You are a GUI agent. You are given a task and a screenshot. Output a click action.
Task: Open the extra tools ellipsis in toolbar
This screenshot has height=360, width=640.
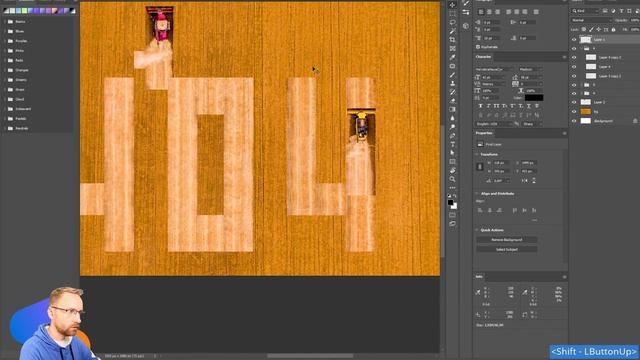click(x=452, y=188)
